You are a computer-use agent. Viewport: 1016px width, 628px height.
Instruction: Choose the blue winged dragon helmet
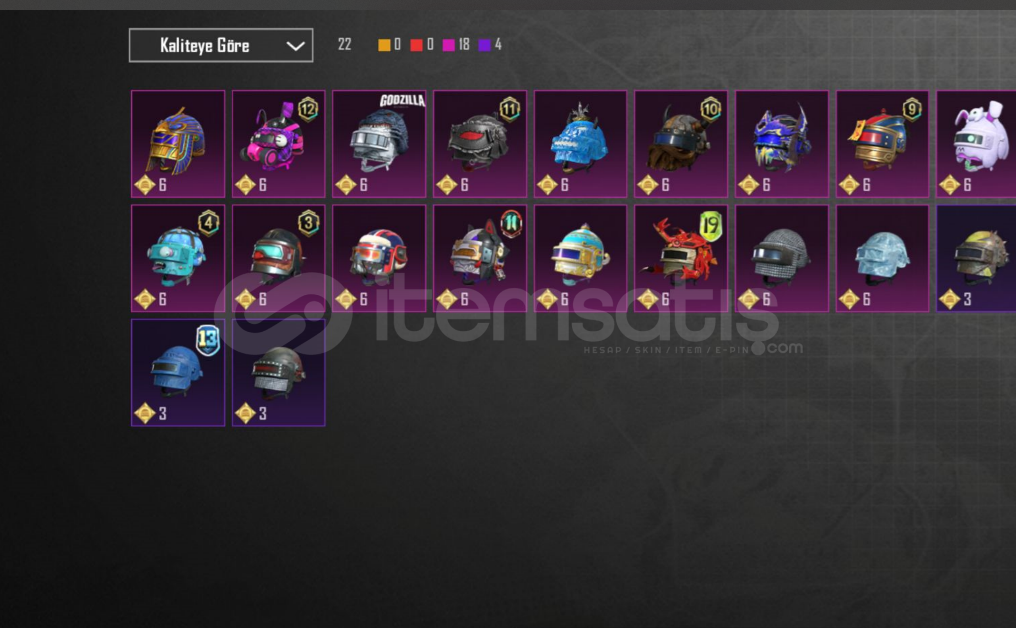tap(781, 144)
